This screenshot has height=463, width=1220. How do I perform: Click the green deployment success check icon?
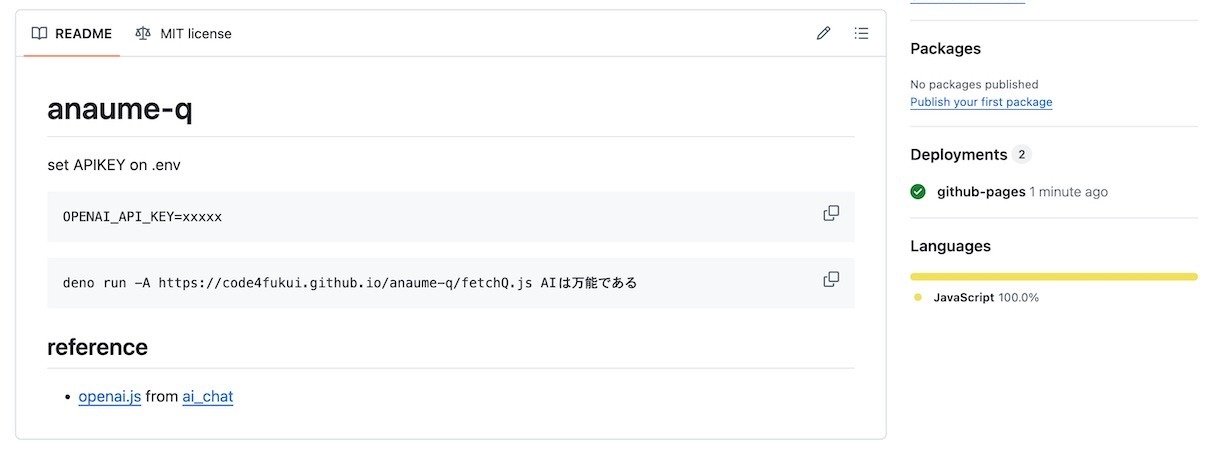point(918,192)
